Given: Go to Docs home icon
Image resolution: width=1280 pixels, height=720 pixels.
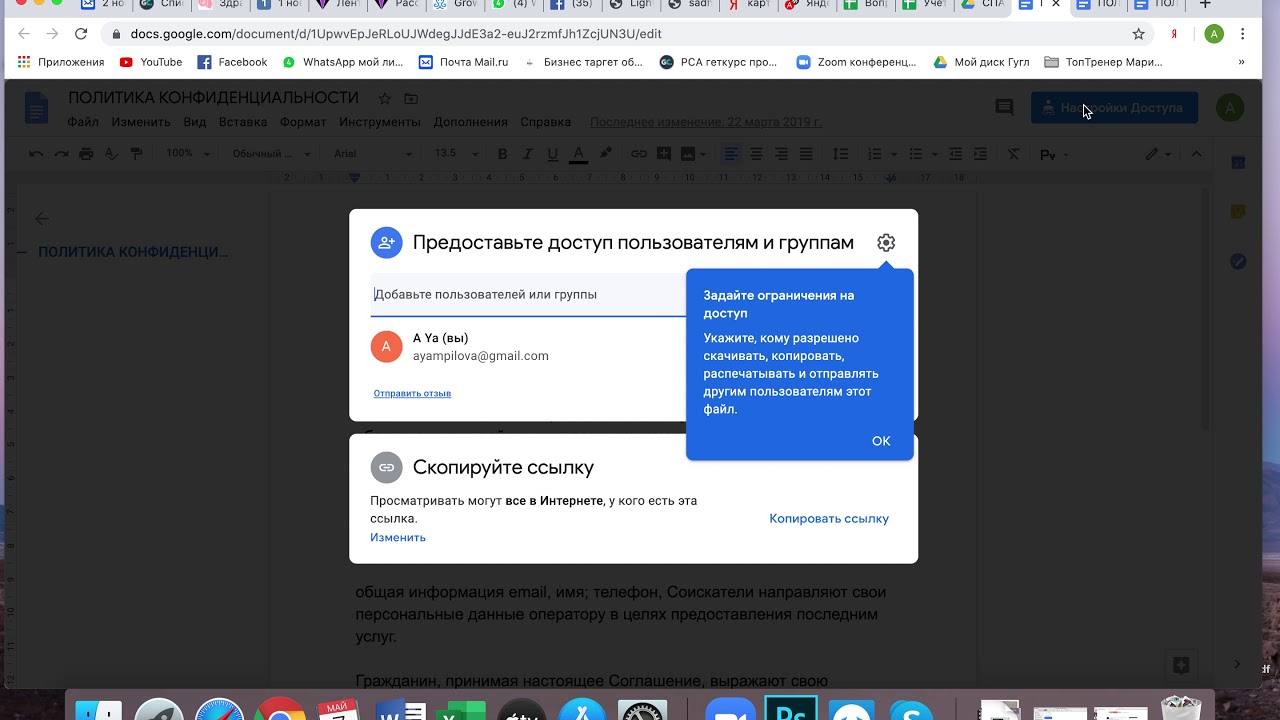Looking at the screenshot, I should tap(36, 108).
